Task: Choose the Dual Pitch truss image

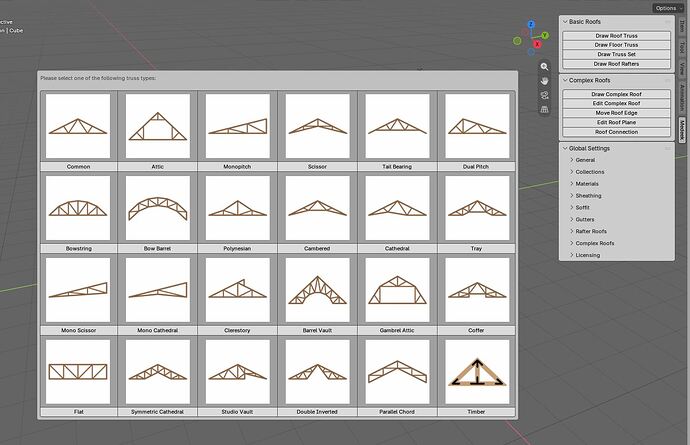Action: point(477,126)
